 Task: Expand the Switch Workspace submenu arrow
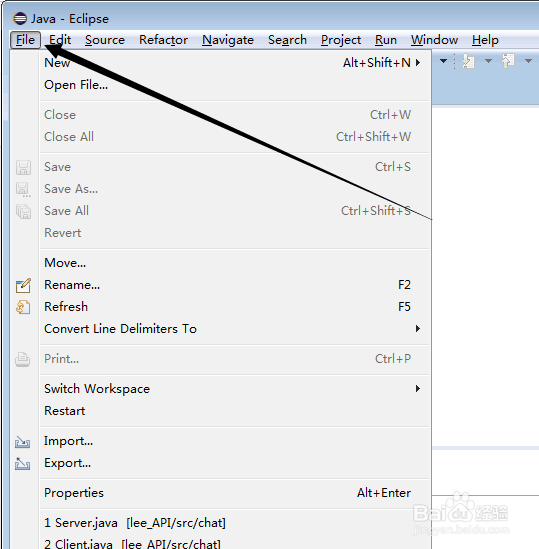tap(418, 389)
